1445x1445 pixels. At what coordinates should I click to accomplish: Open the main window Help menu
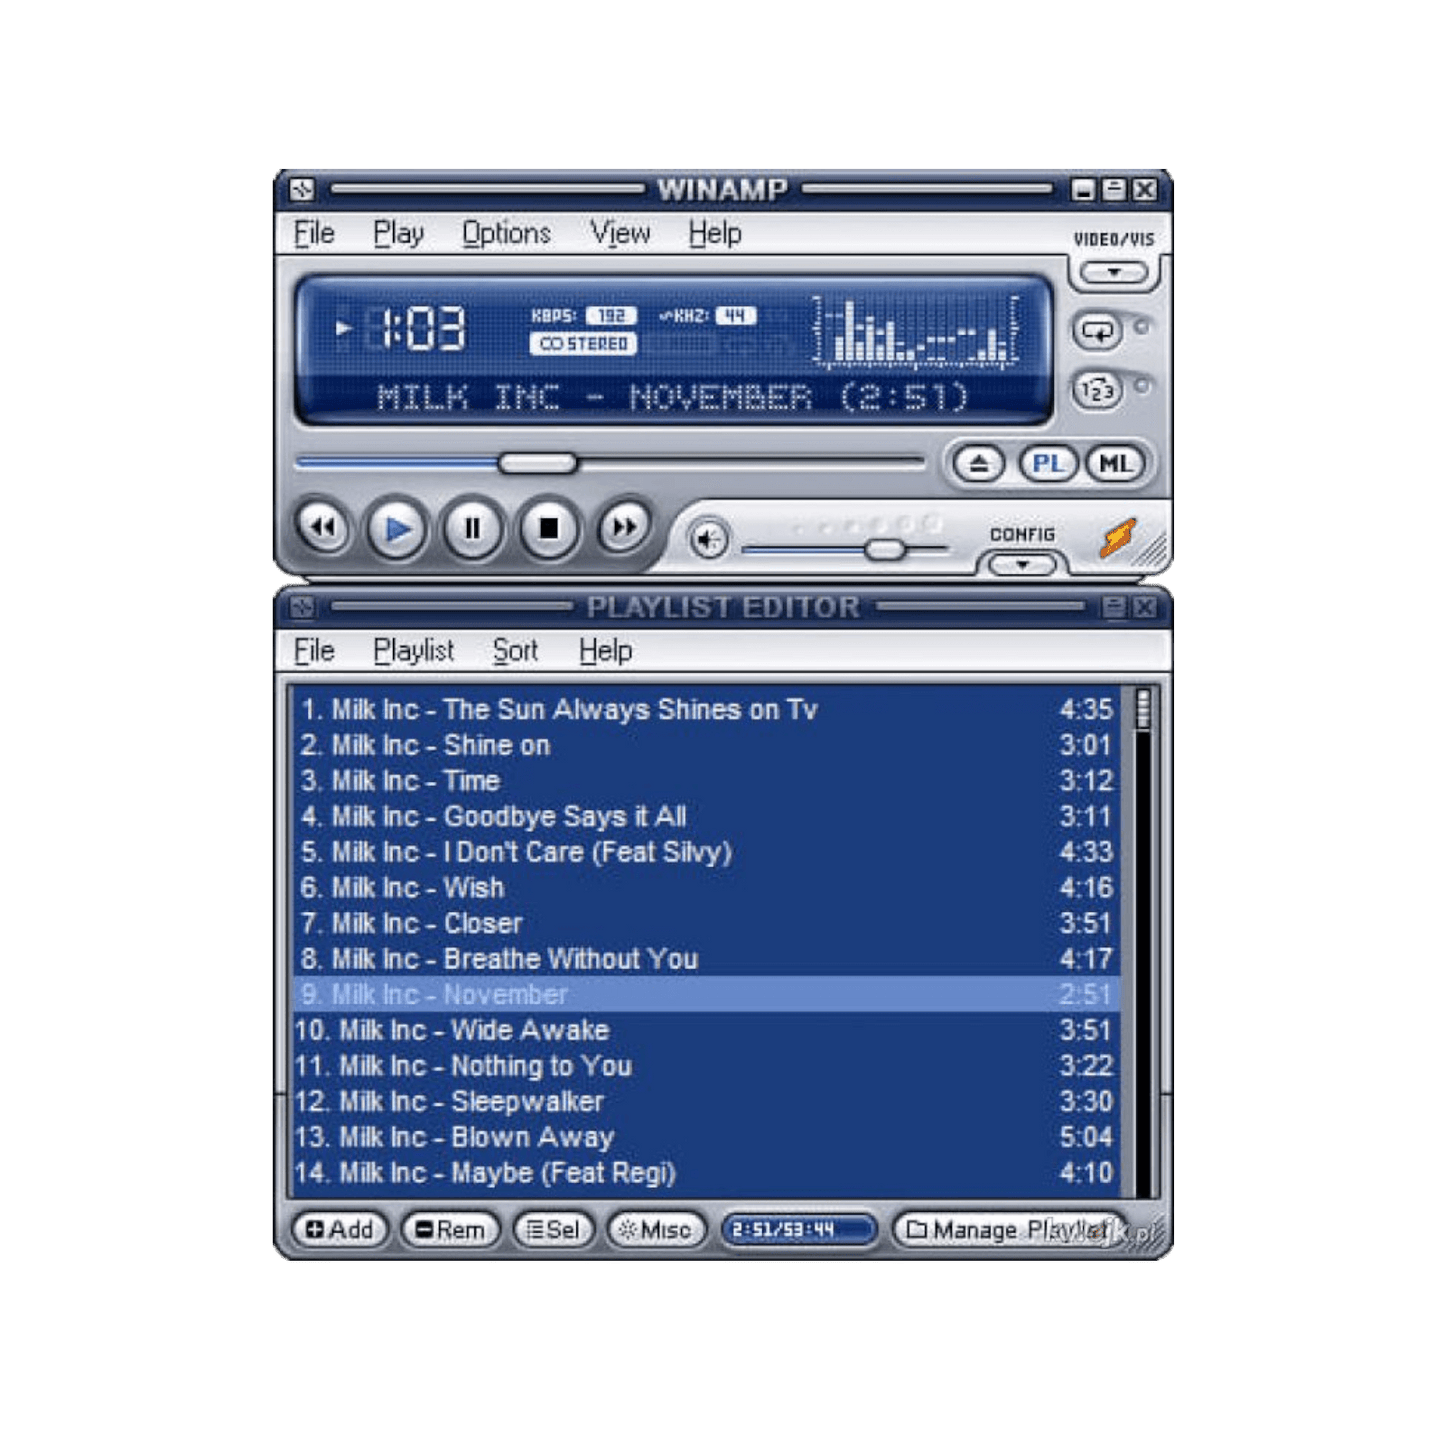click(715, 233)
